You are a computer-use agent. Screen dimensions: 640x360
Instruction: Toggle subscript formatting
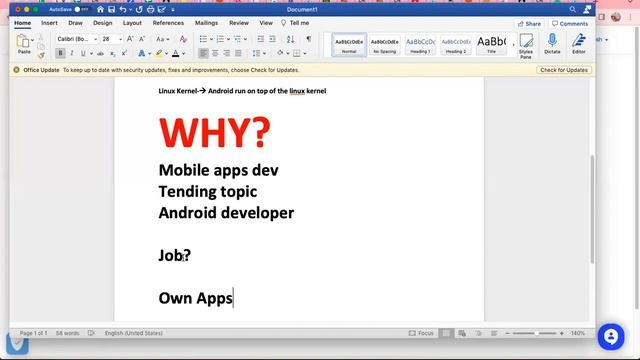pos(113,53)
